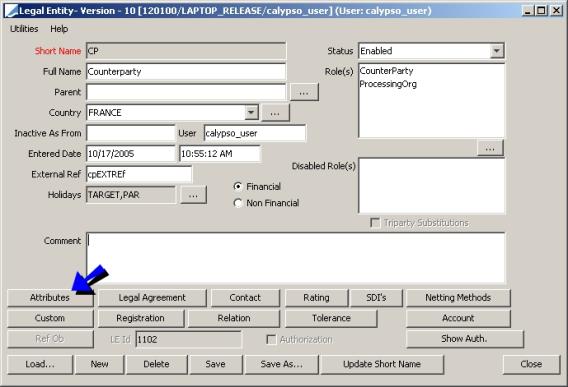Click the Close button at bottom
Viewport: 568px width, 387px height.
pyautogui.click(x=531, y=364)
